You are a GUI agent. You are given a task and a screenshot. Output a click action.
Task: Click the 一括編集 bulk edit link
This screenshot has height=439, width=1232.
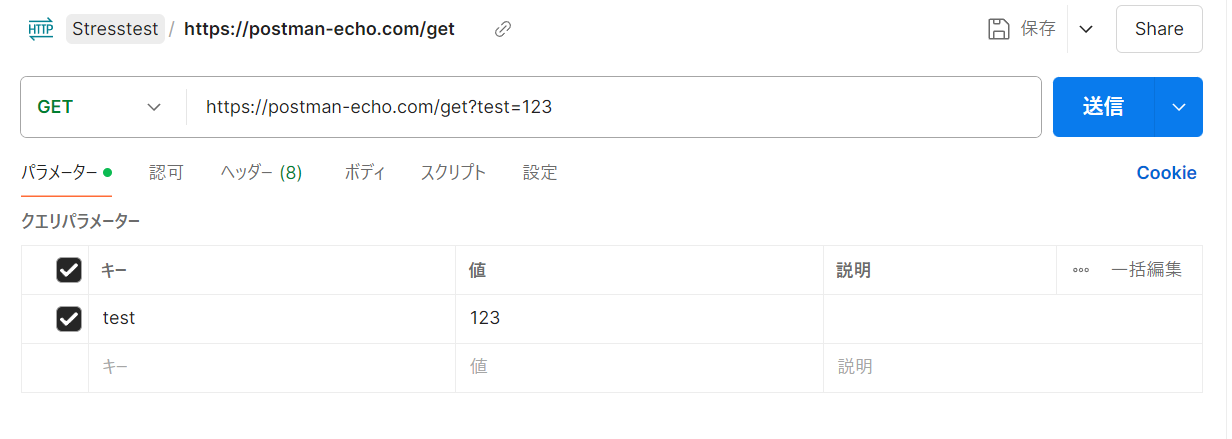click(1146, 270)
